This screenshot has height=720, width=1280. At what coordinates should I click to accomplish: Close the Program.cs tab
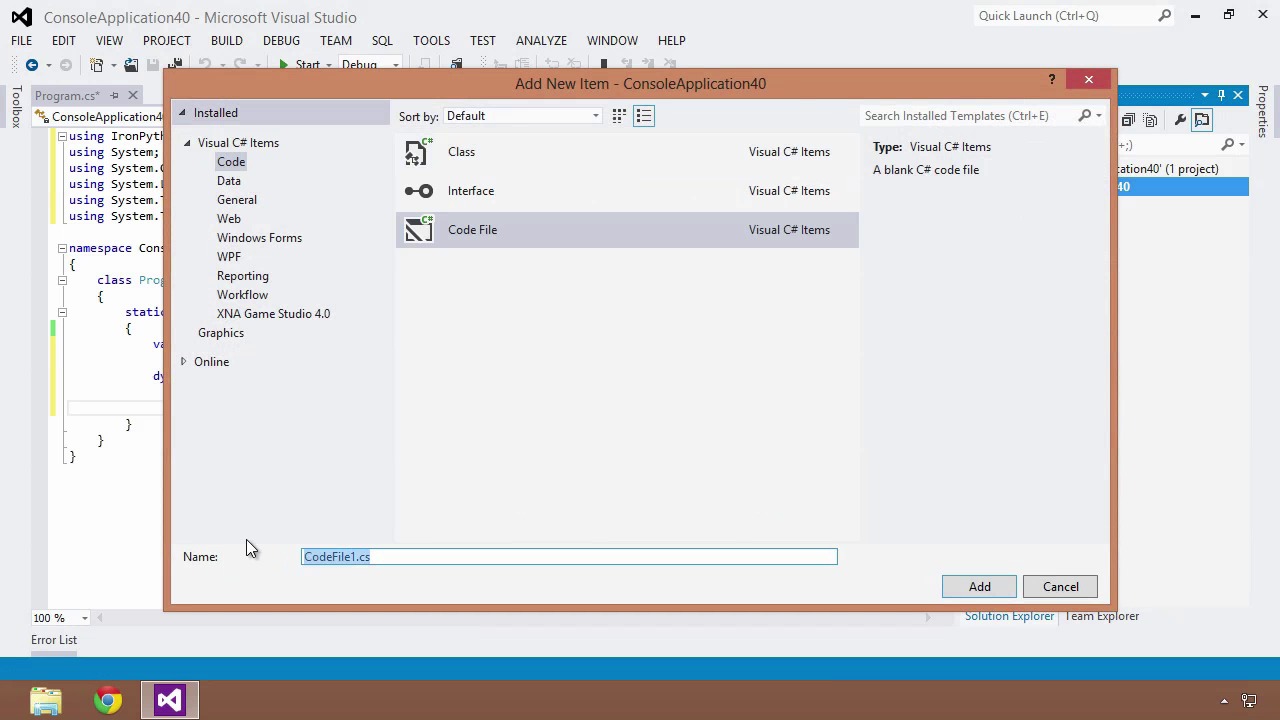pyautogui.click(x=133, y=96)
